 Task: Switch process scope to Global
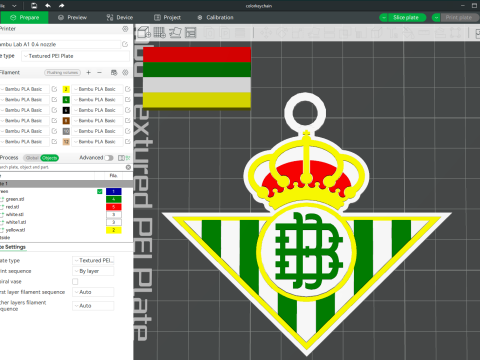[x=32, y=158]
